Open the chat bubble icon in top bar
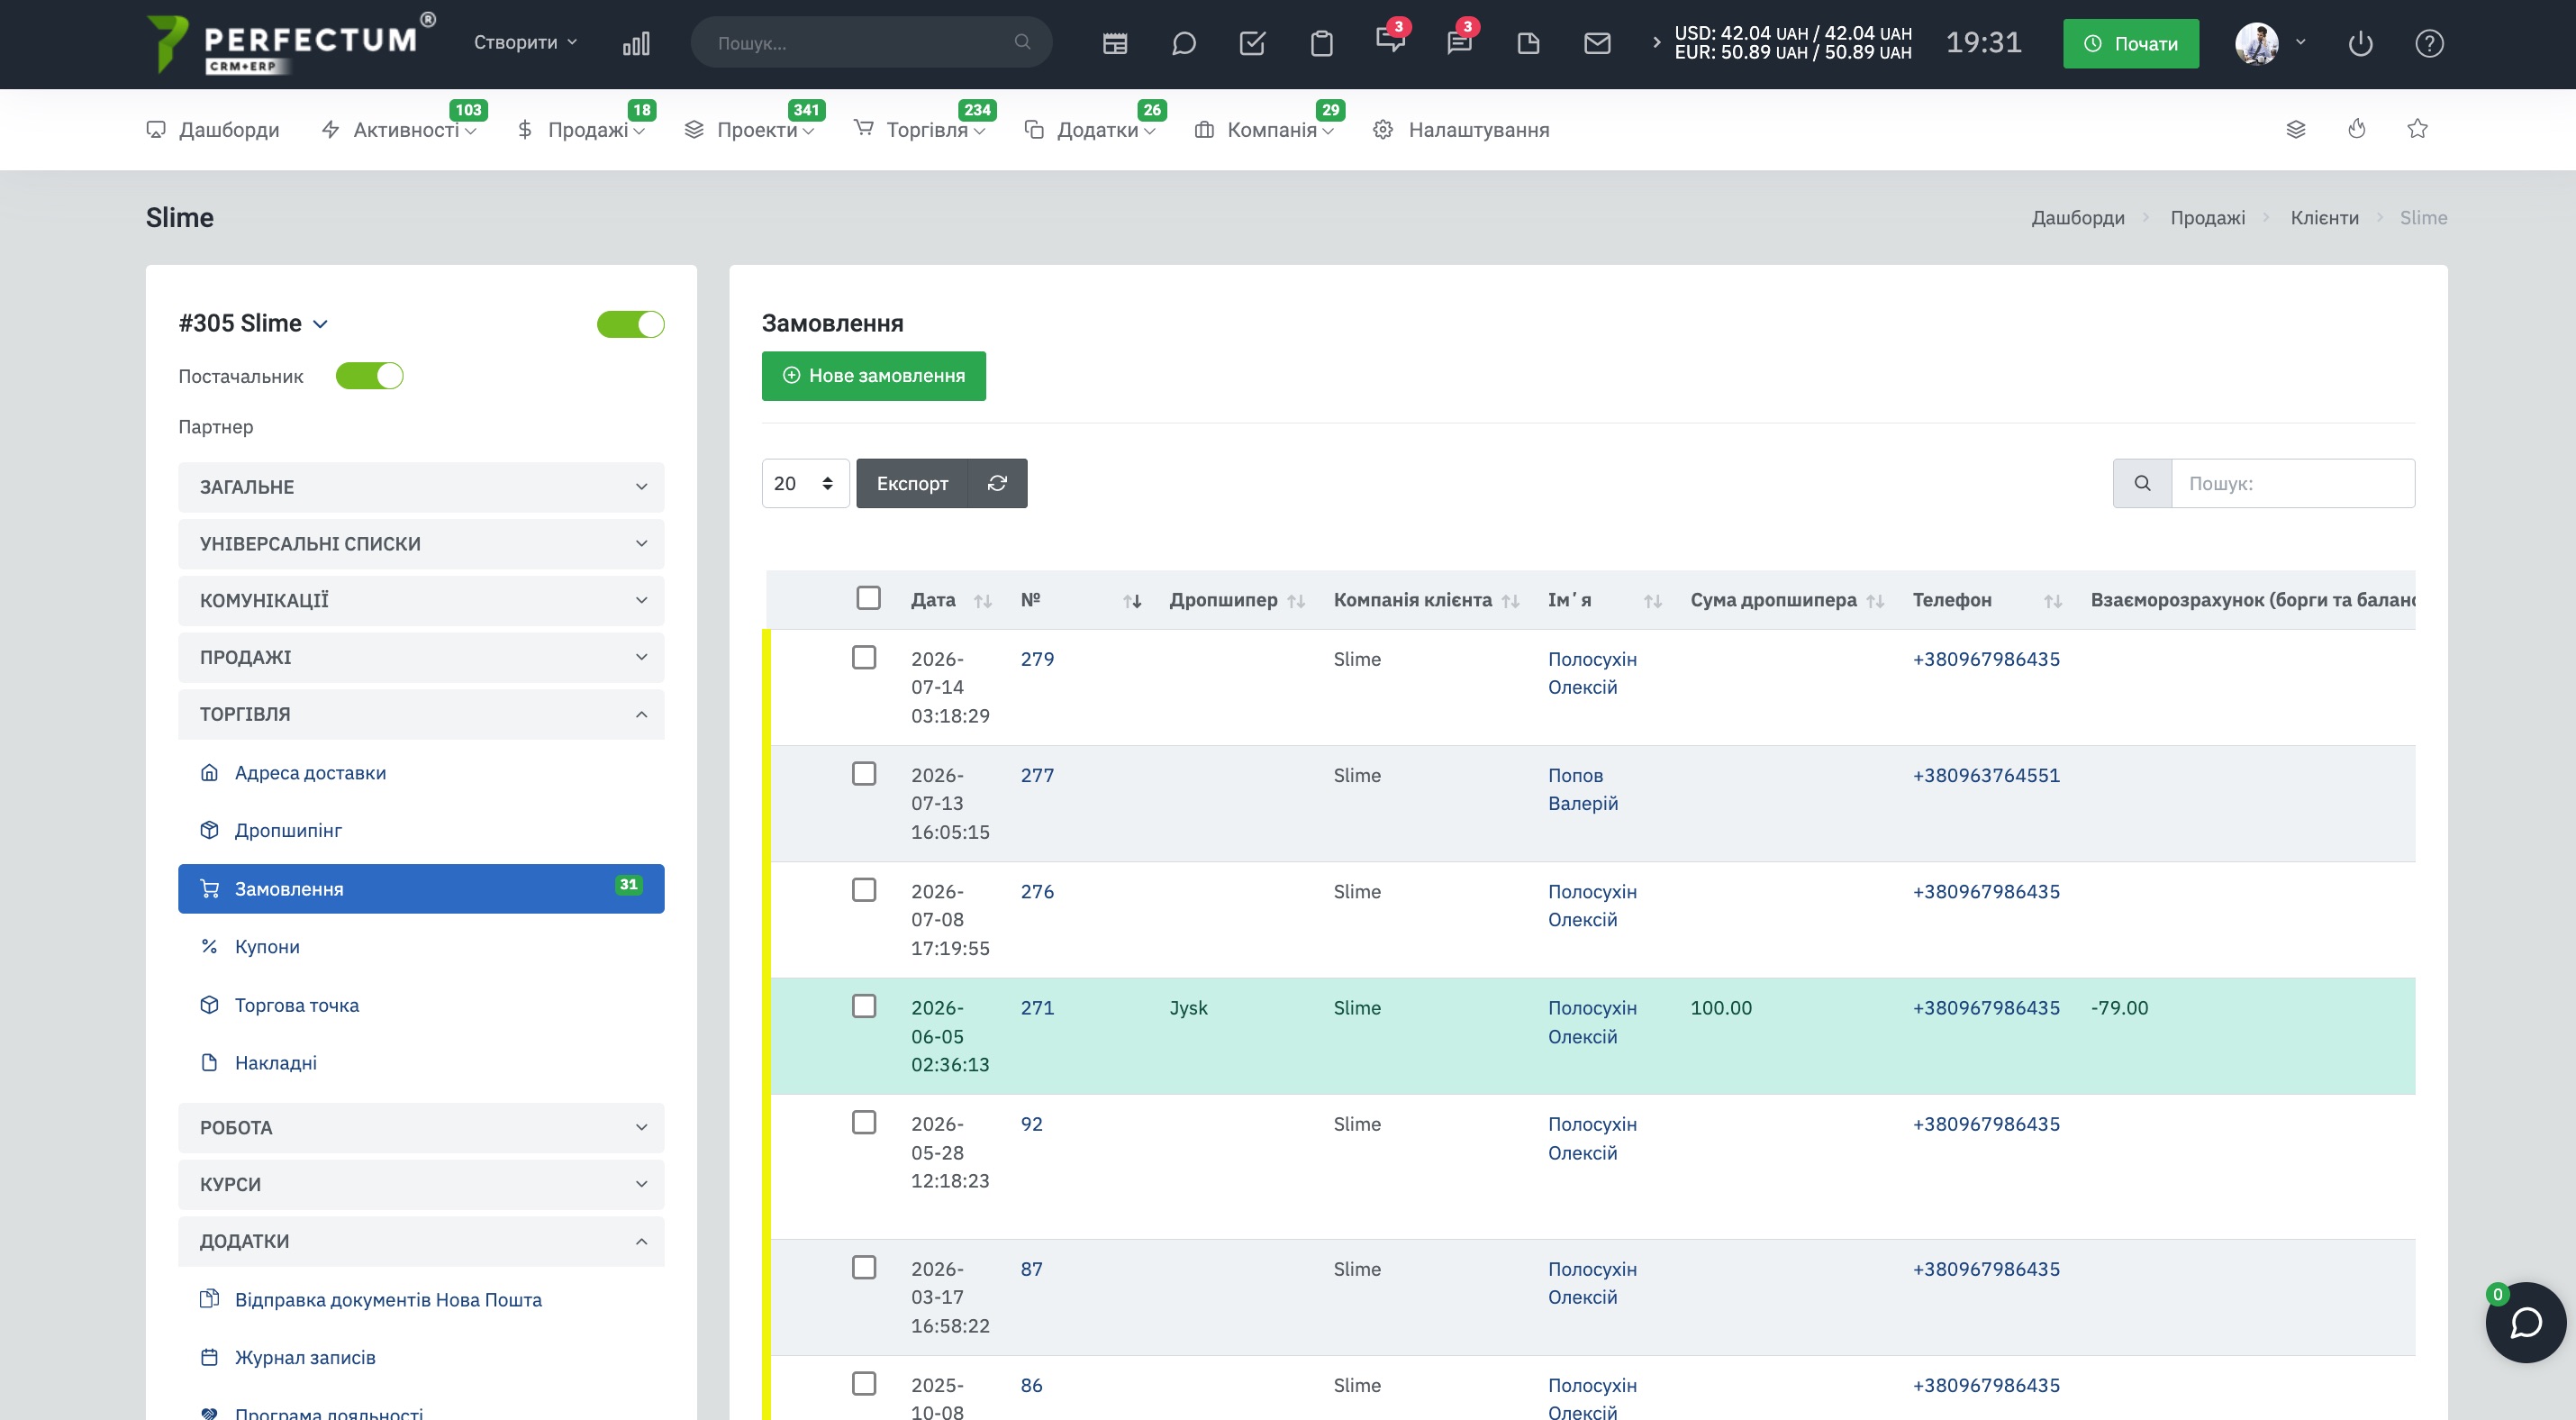The width and height of the screenshot is (2576, 1420). click(x=1184, y=43)
